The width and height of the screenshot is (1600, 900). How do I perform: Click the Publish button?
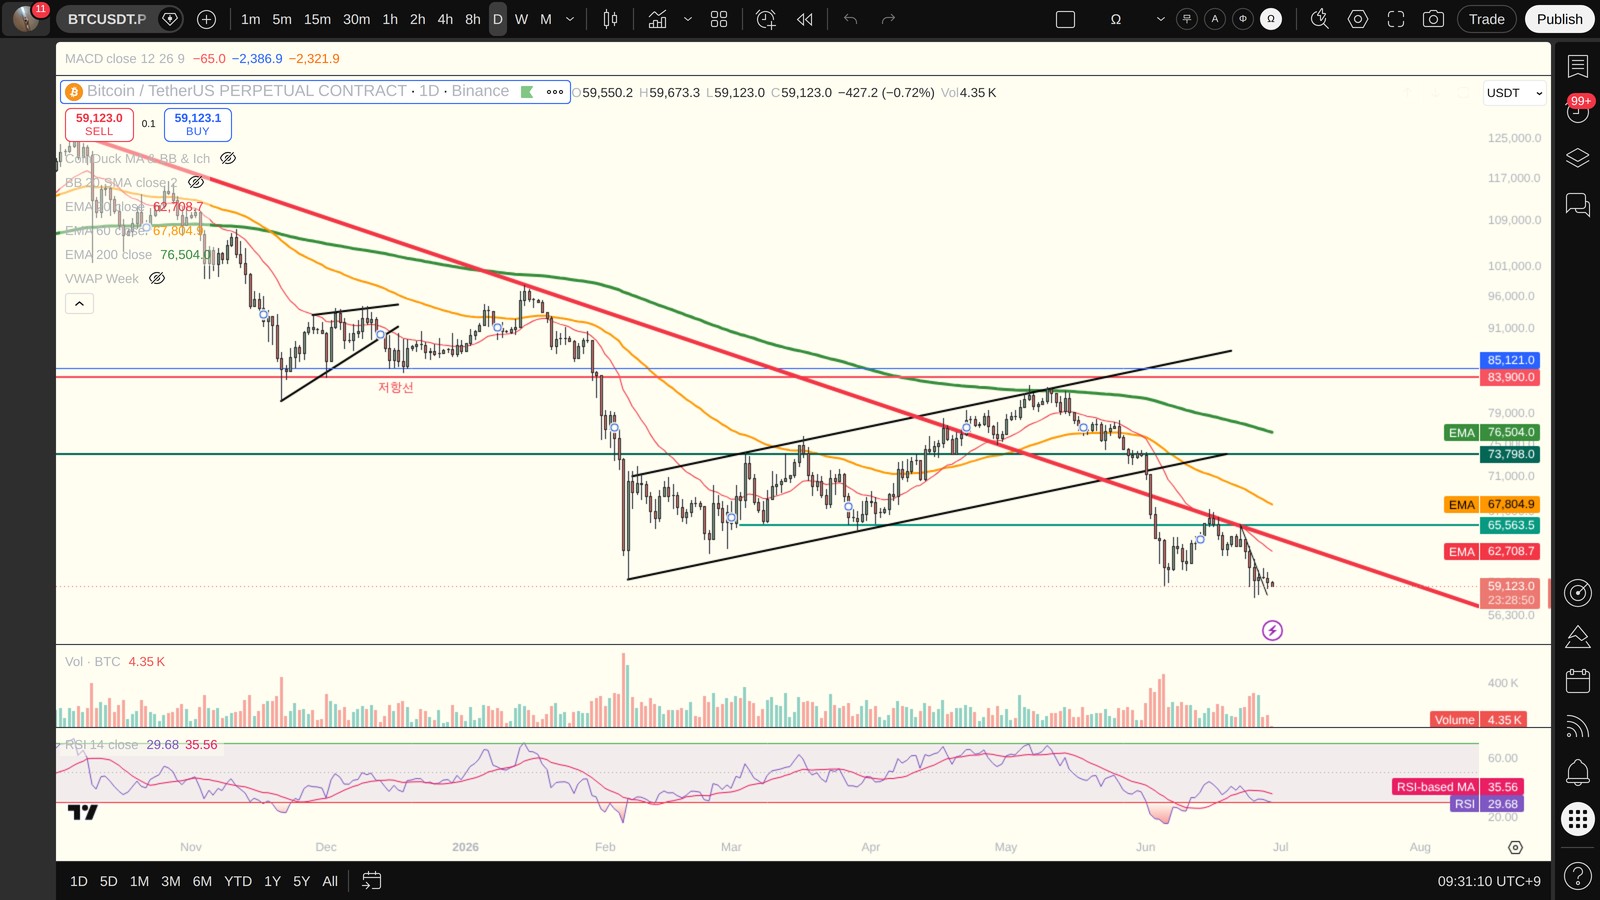[x=1559, y=19]
